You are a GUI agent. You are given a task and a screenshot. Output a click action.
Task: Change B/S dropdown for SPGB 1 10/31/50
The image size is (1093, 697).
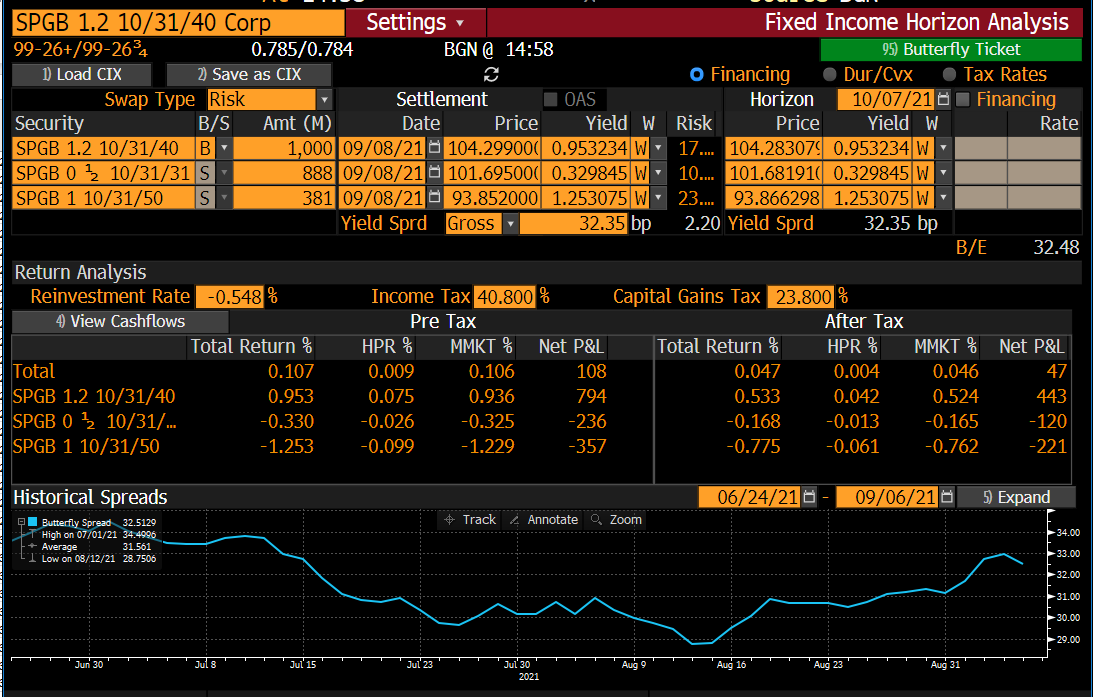click(x=224, y=199)
